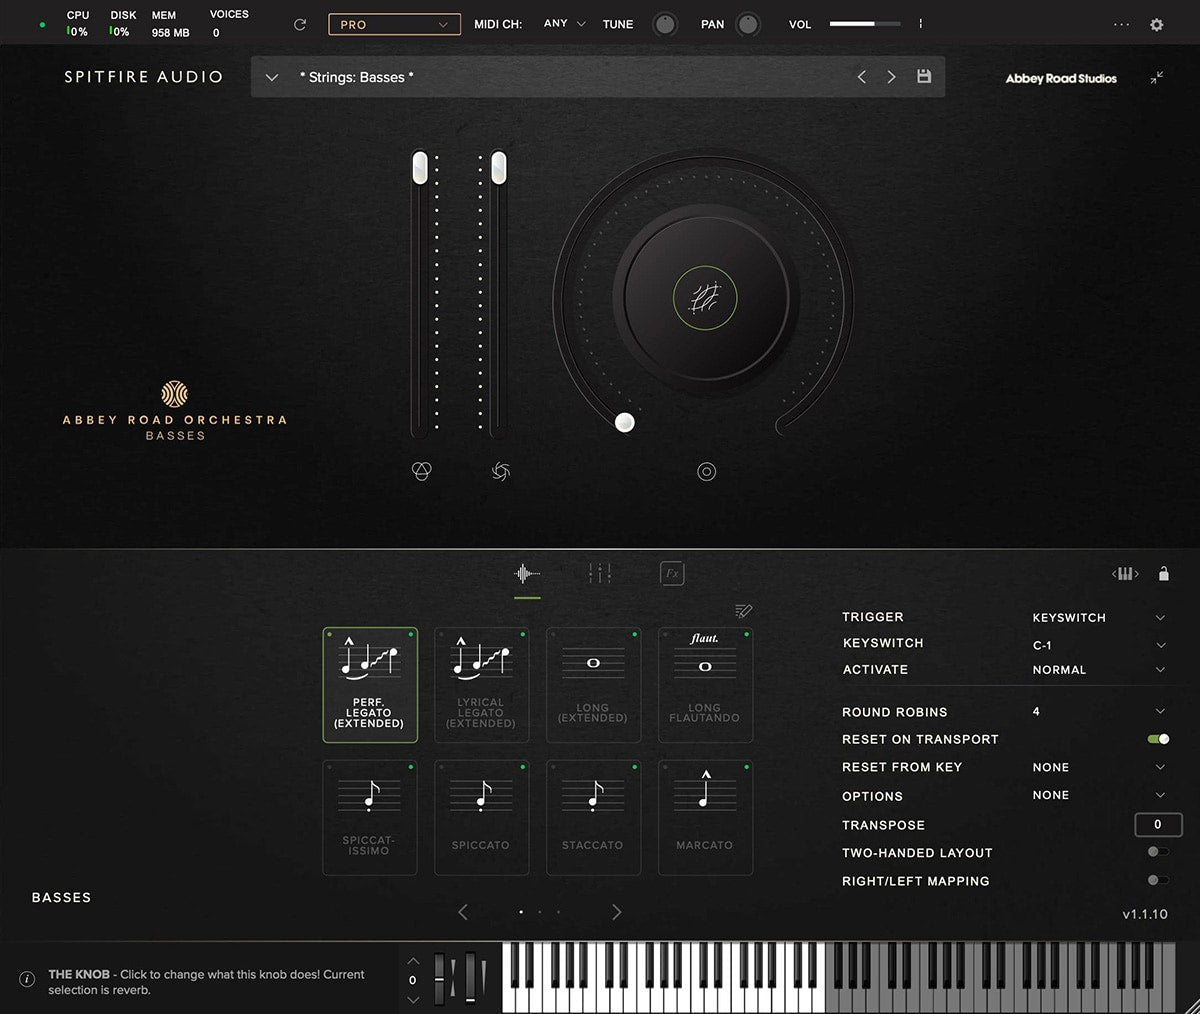The height and width of the screenshot is (1014, 1200).
Task: Open the PRO mode dropdown
Action: 394,24
